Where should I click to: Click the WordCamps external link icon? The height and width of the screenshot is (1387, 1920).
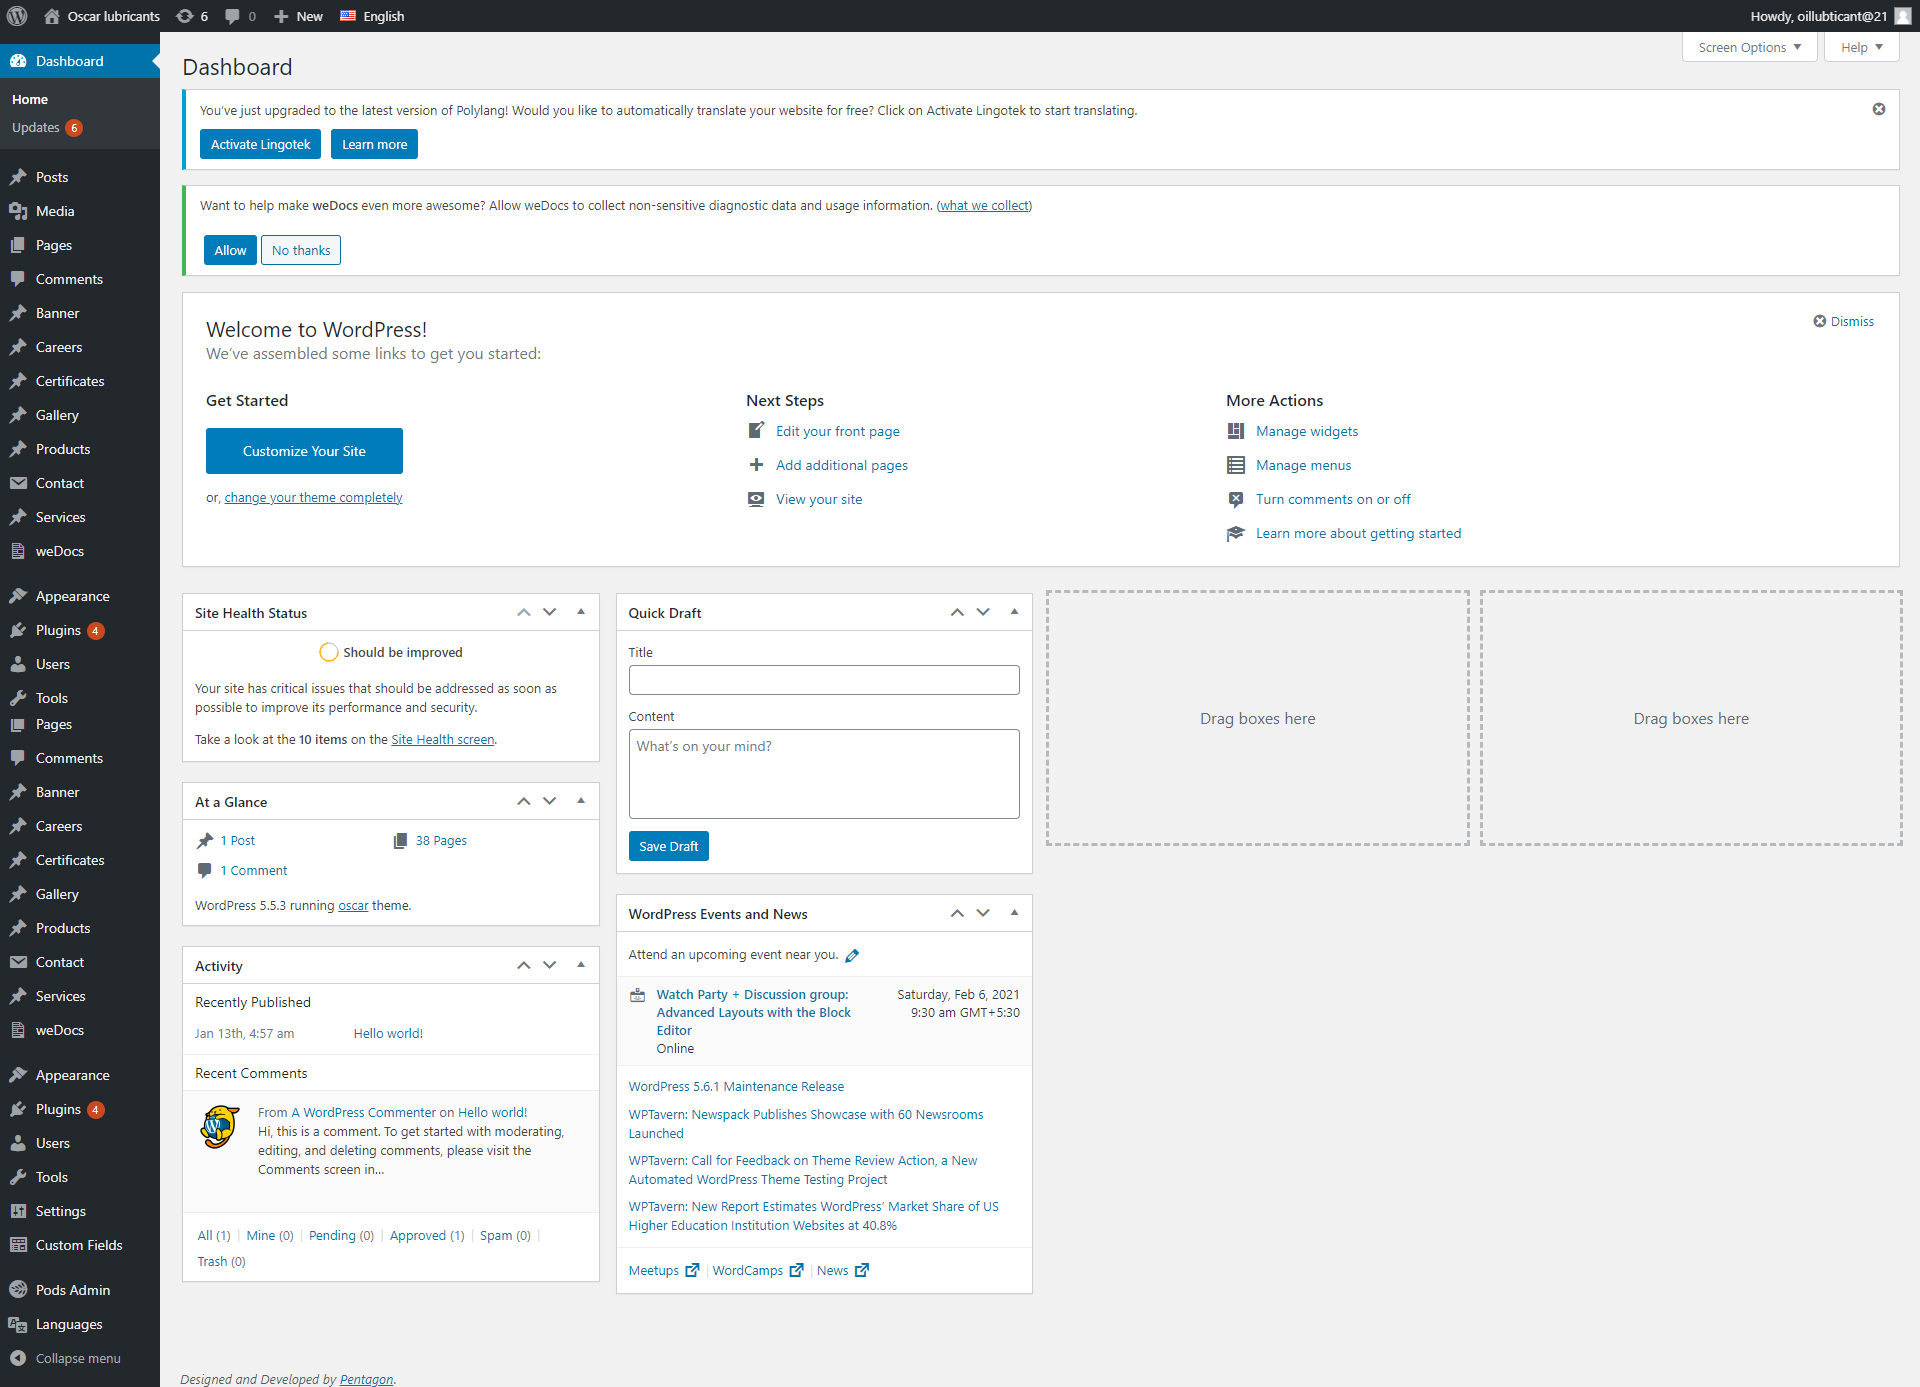pos(796,1270)
